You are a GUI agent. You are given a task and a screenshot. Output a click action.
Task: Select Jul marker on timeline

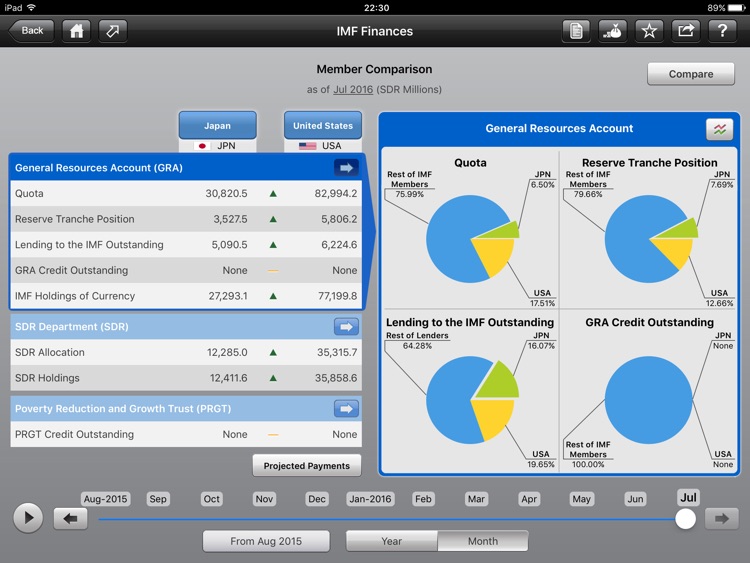tap(688, 497)
